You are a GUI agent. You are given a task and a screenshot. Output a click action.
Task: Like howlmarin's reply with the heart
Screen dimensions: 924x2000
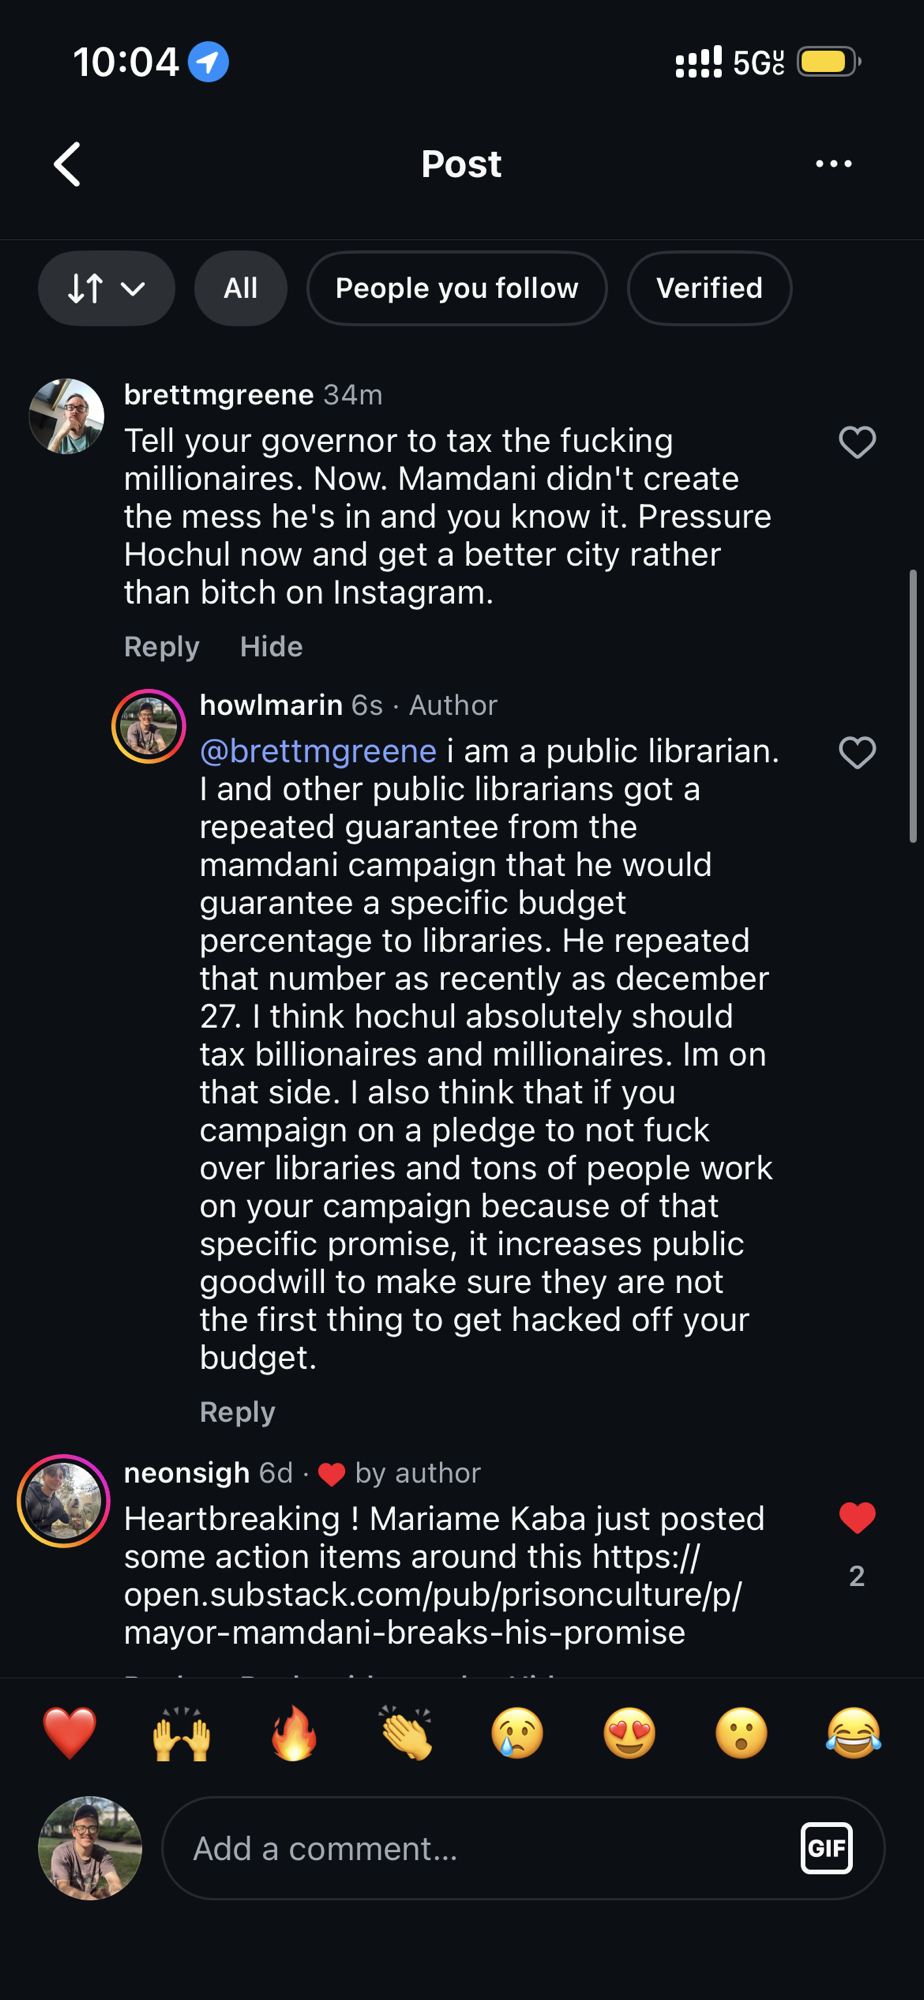point(857,752)
